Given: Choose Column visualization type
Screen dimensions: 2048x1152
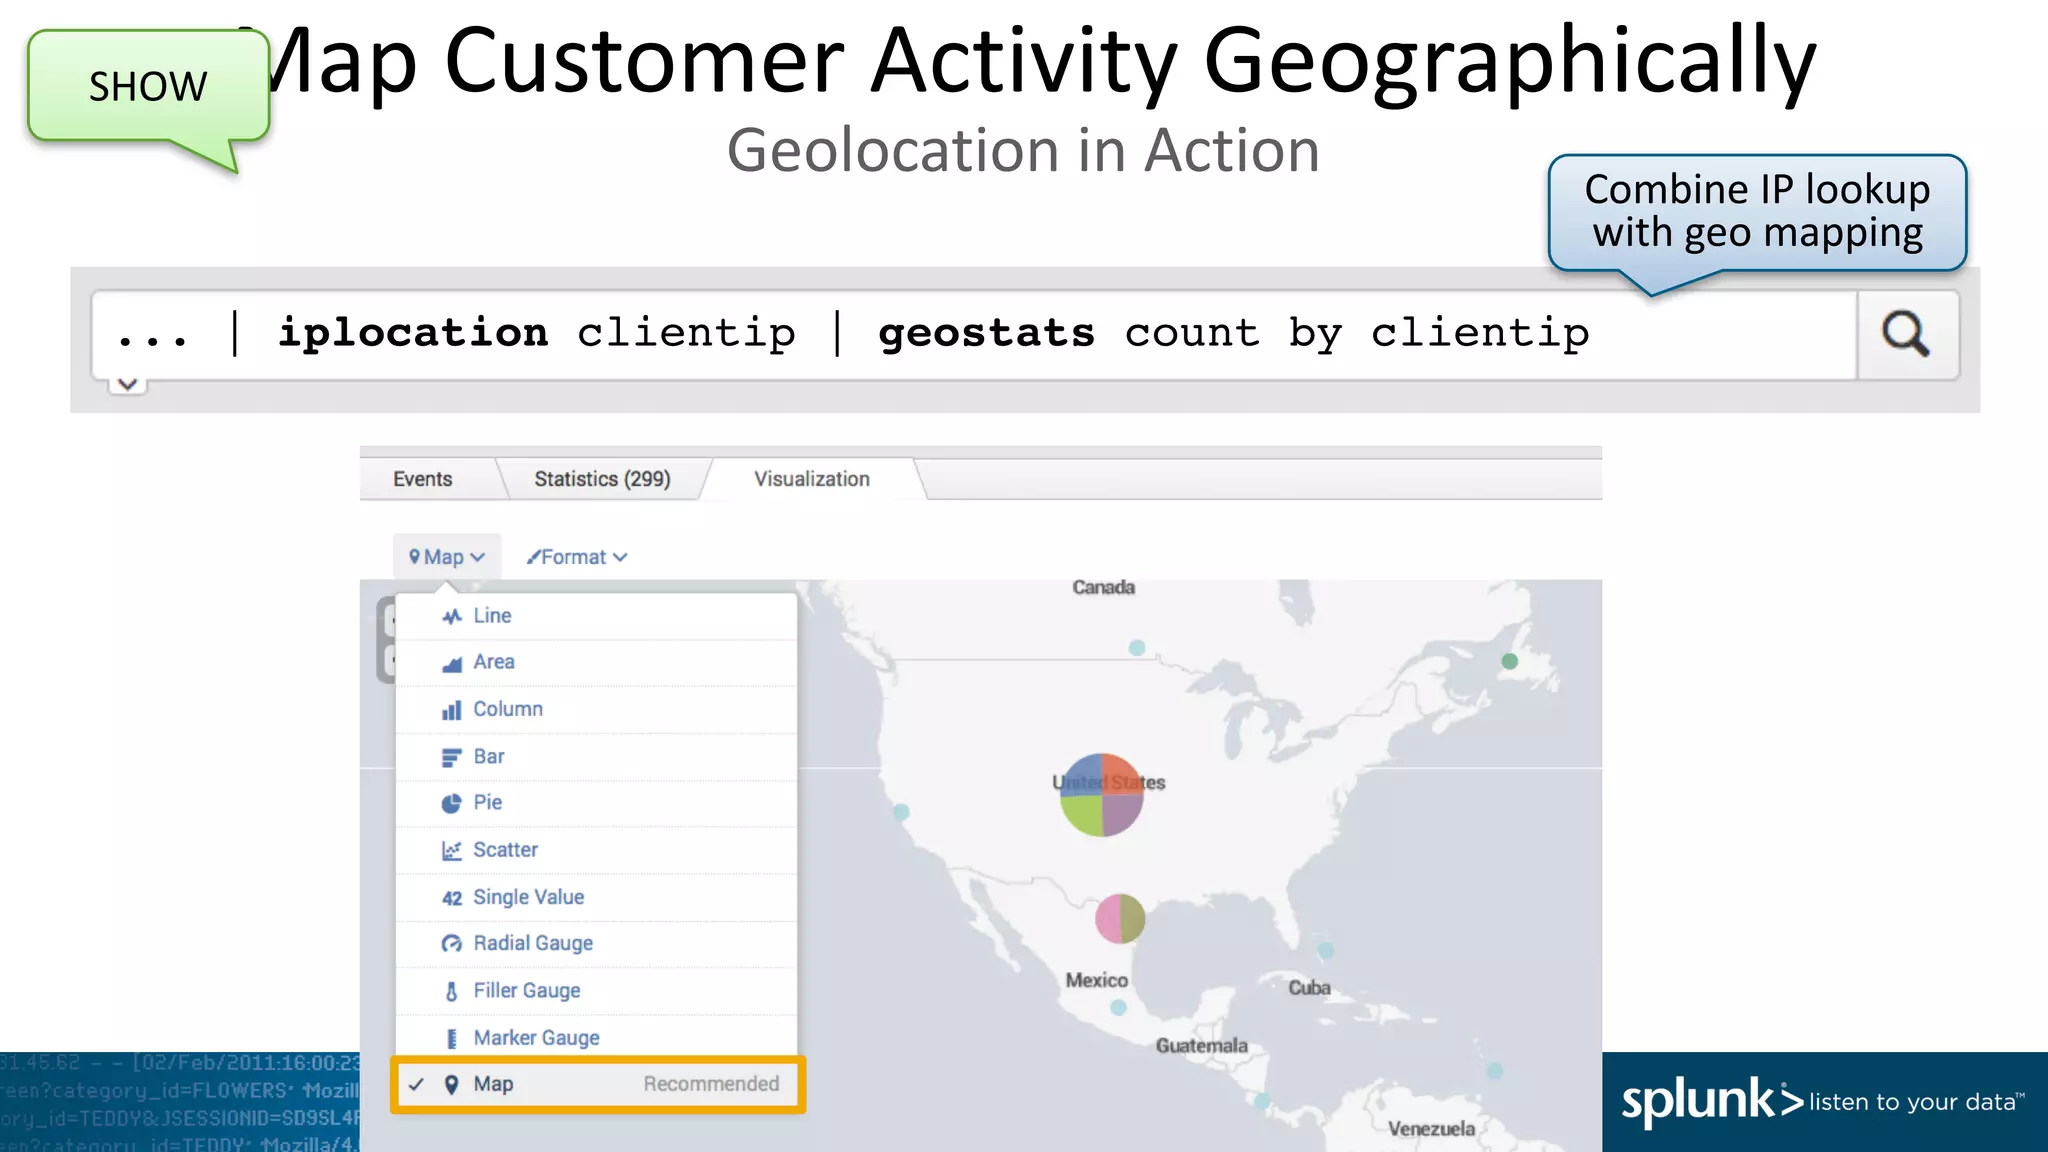Looking at the screenshot, I should tap(597, 709).
